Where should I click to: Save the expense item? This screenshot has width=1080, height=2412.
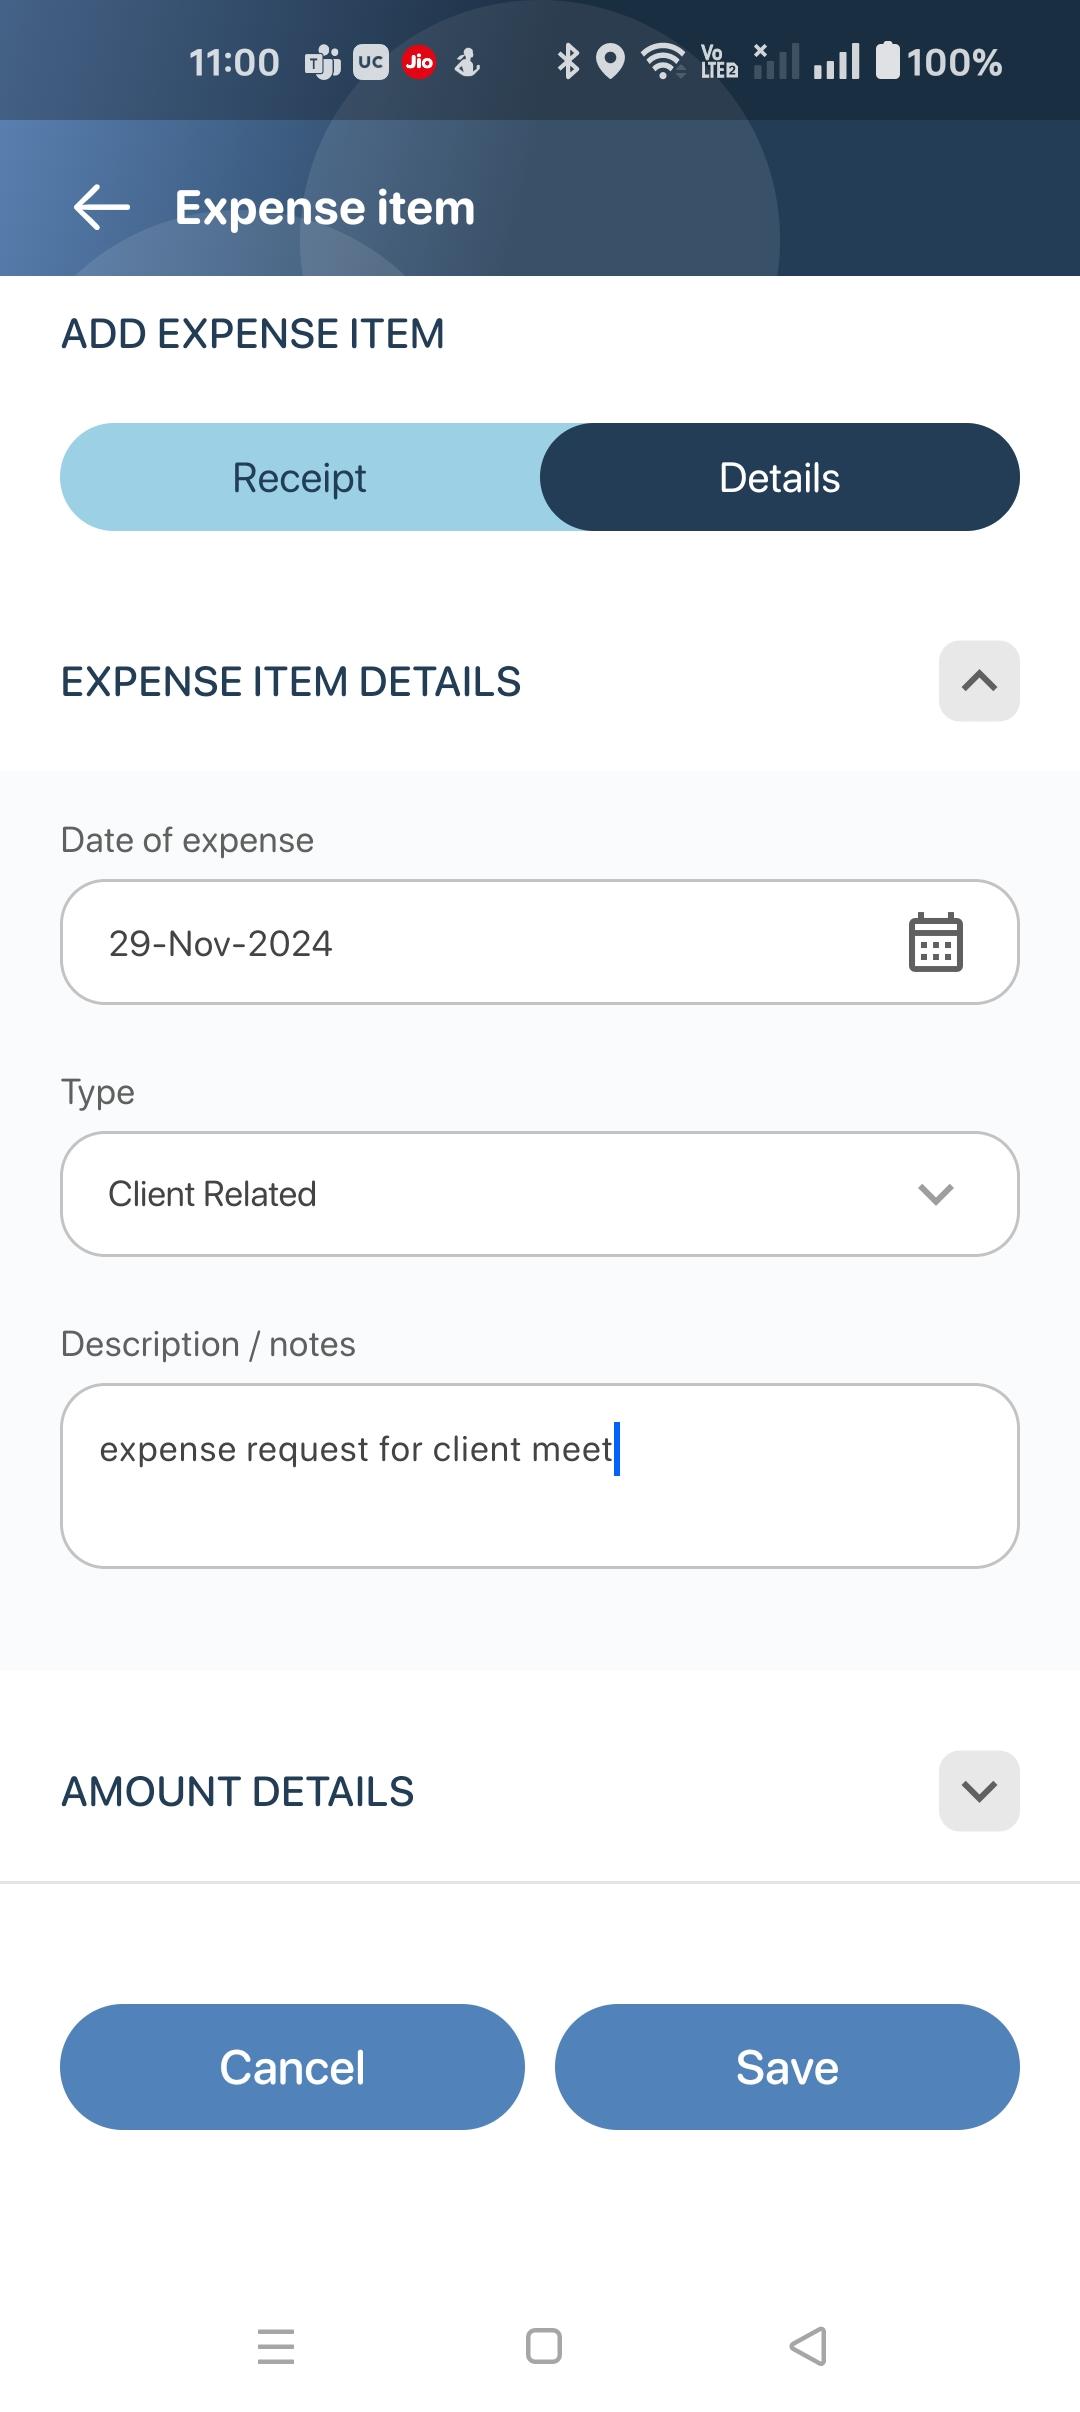[787, 2067]
